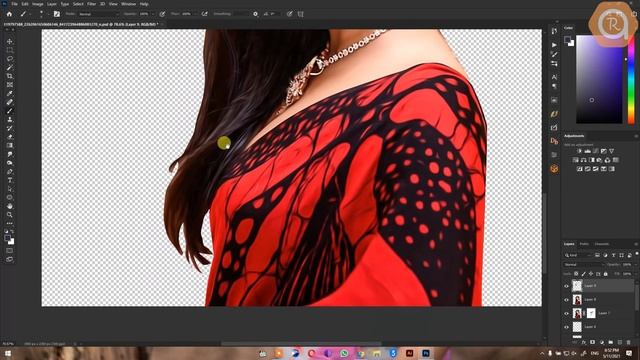Image resolution: width=640 pixels, height=360 pixels.
Task: Add layer style with fx icon
Action: click(x=584, y=342)
